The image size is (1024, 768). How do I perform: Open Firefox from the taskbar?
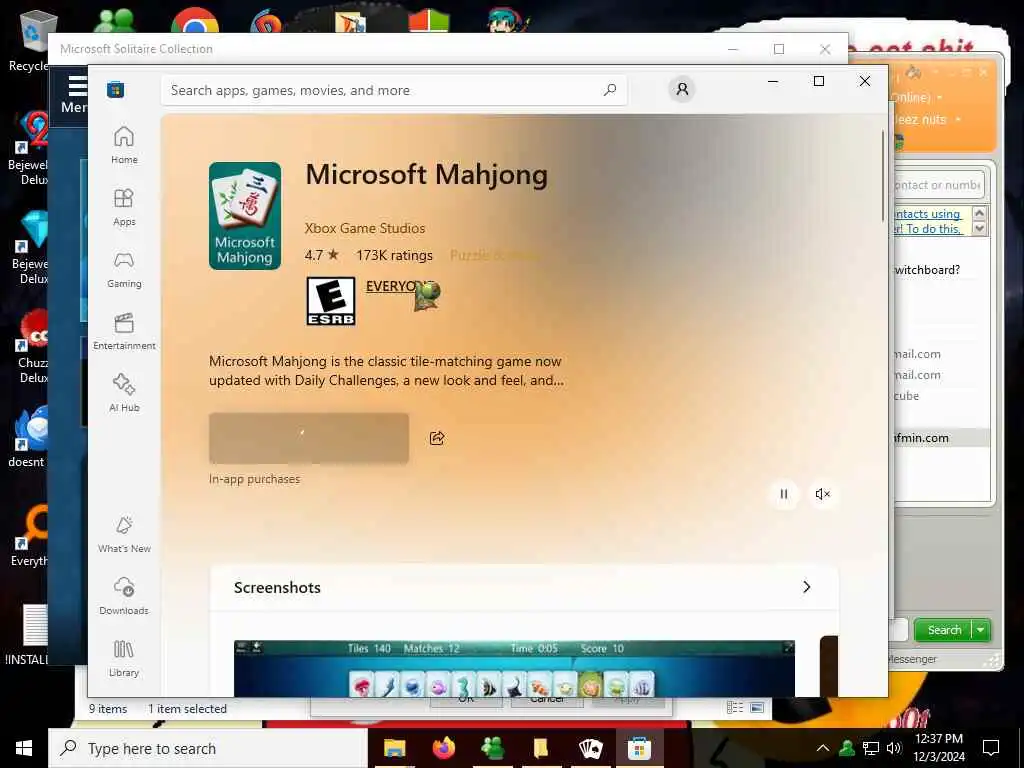[x=443, y=748]
